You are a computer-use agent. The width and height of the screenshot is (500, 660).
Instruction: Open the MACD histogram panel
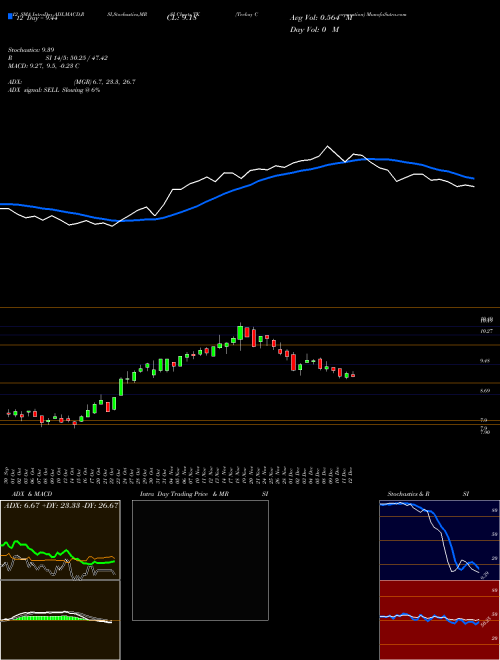[x=60, y=620]
